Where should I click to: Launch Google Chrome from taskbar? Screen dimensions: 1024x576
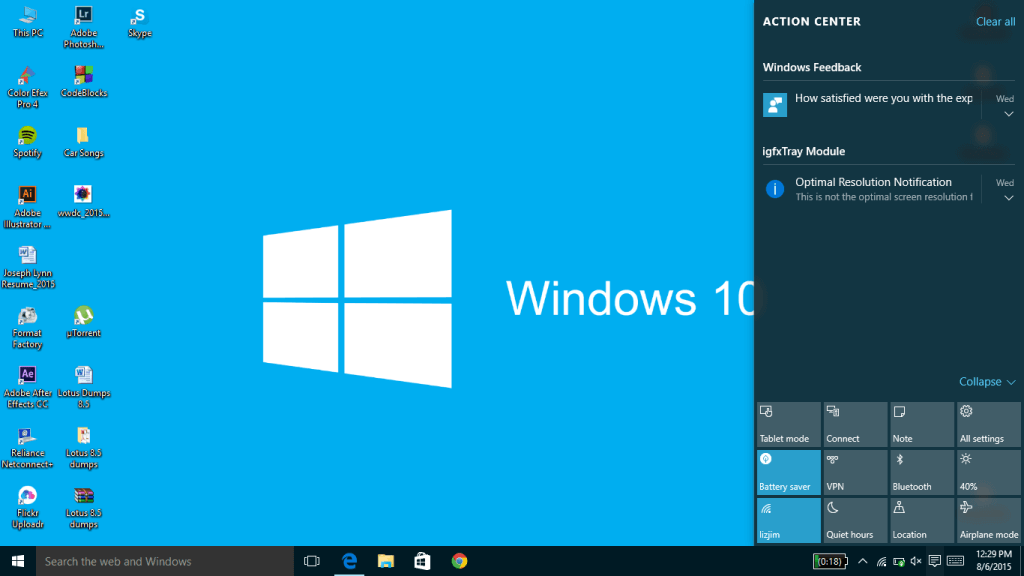(459, 561)
